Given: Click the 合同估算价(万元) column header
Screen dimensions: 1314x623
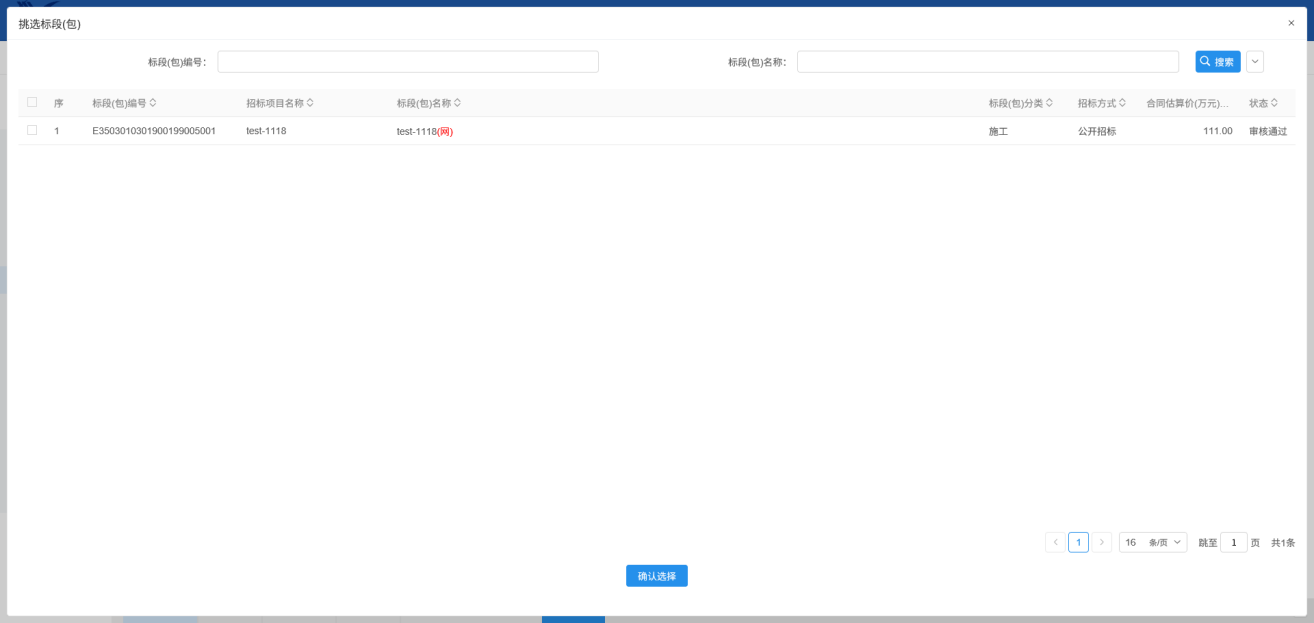Looking at the screenshot, I should [1187, 103].
